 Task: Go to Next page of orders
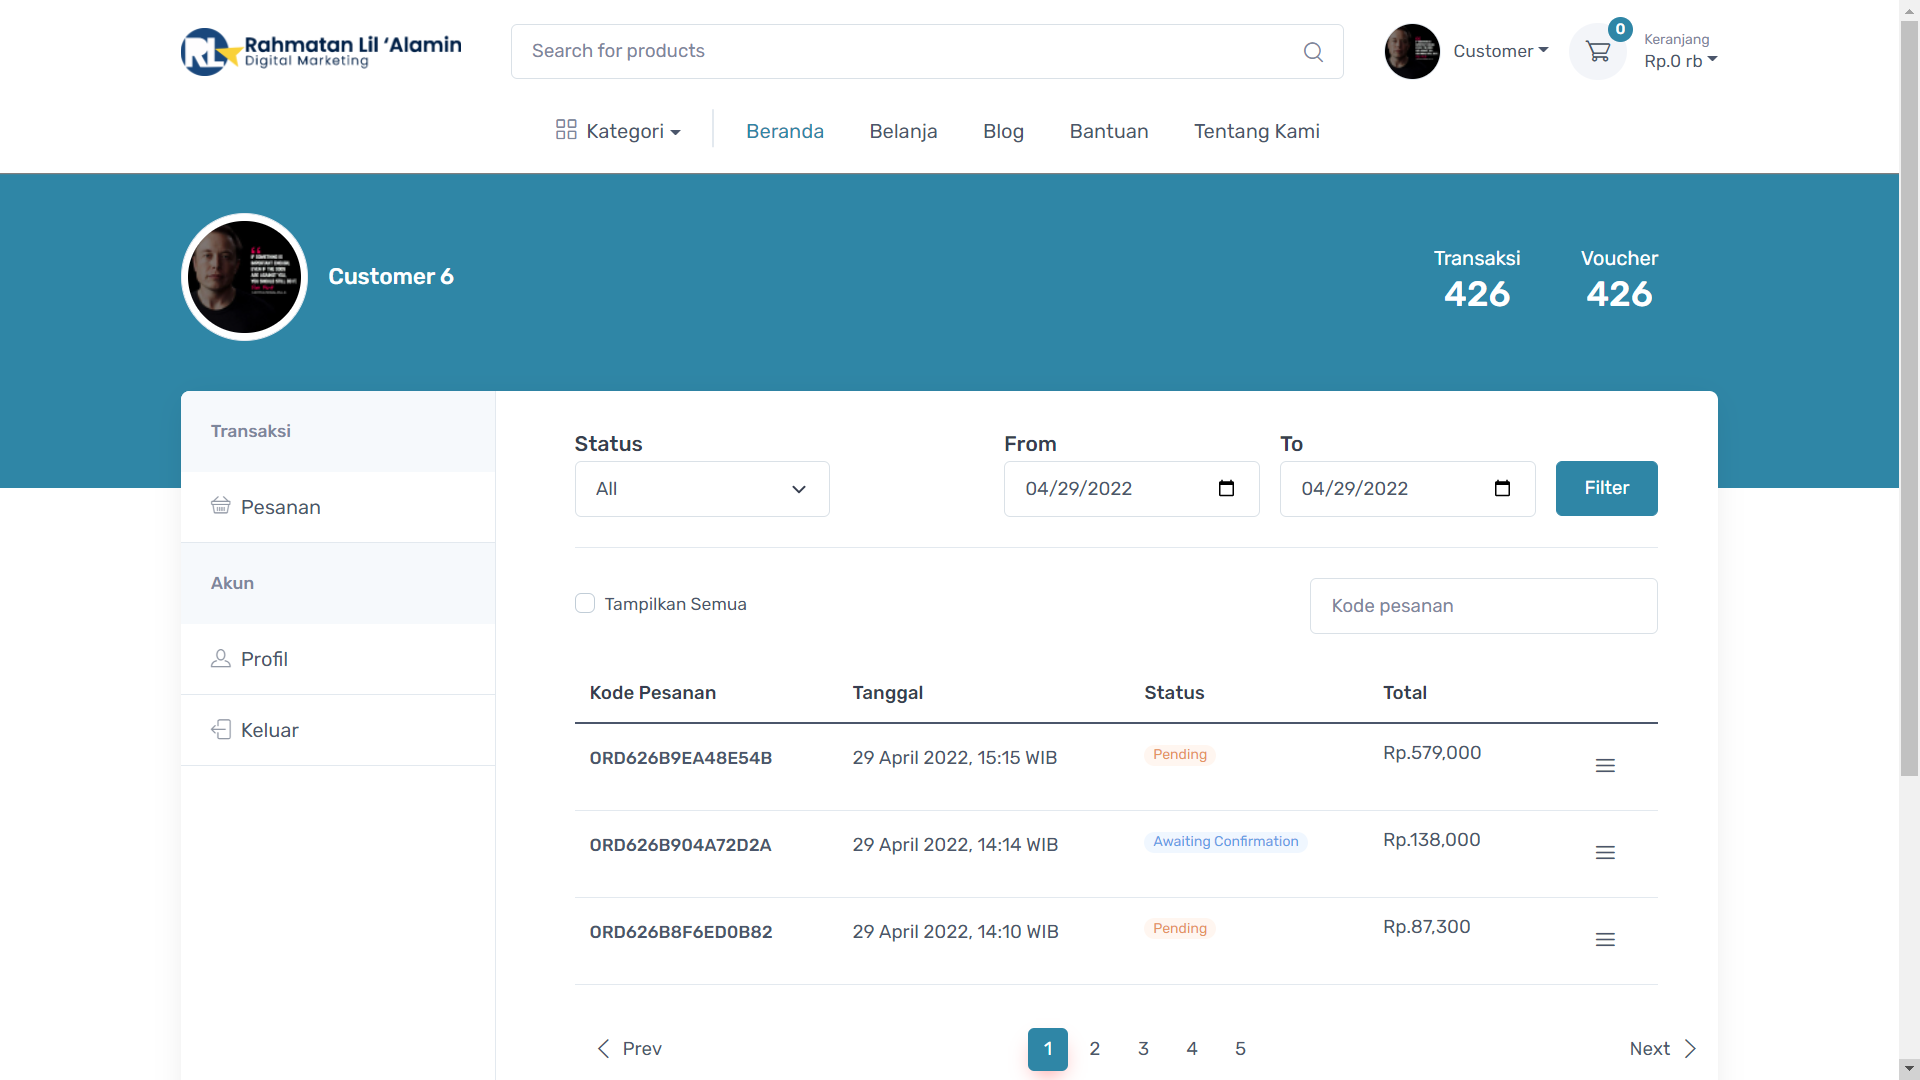(1662, 1049)
